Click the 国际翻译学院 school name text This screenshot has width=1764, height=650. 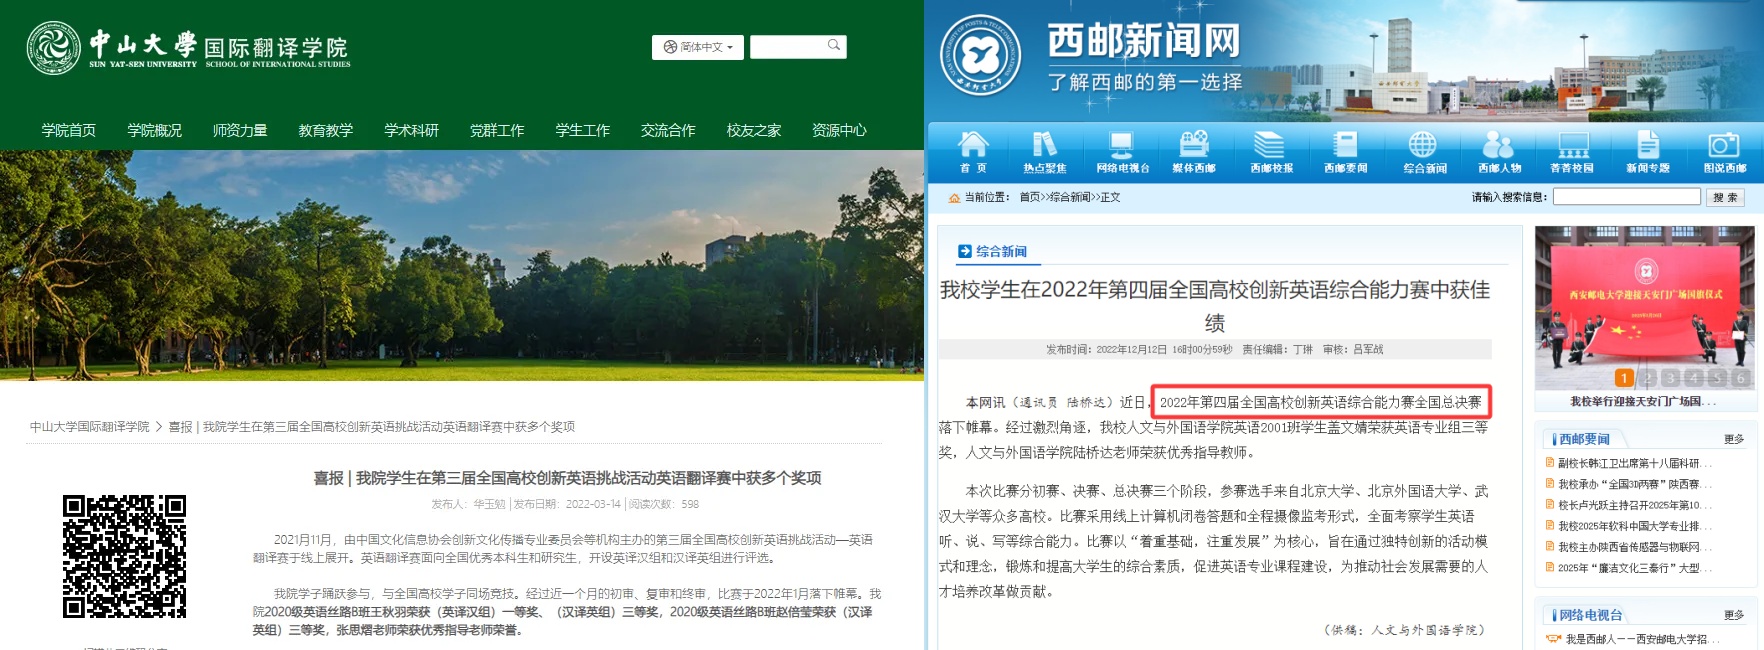[276, 47]
